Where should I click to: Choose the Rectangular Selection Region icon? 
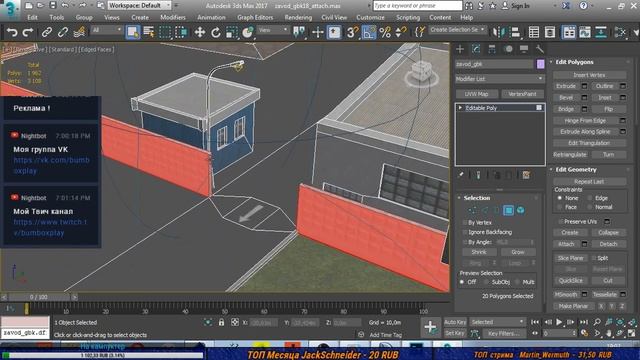tap(165, 32)
